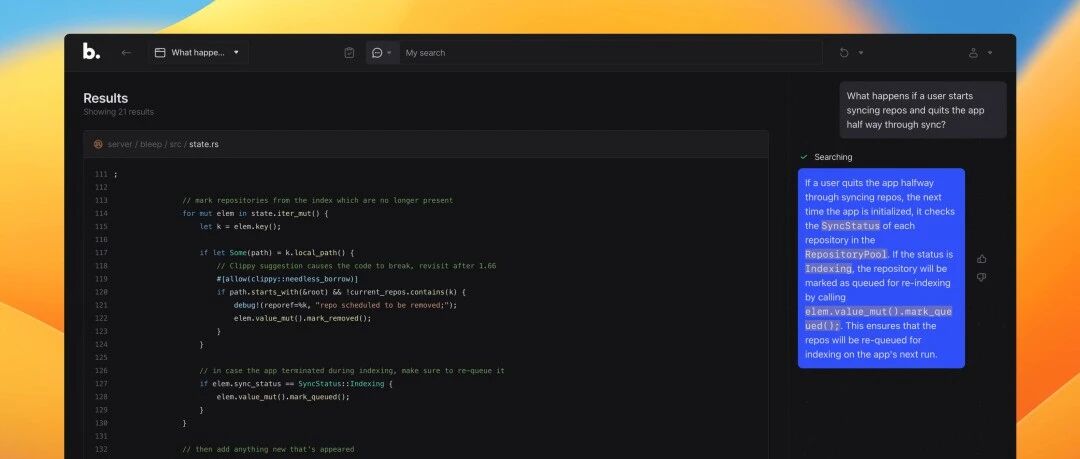Click line number 113 in the code gutter
1080x459 pixels.
point(101,201)
